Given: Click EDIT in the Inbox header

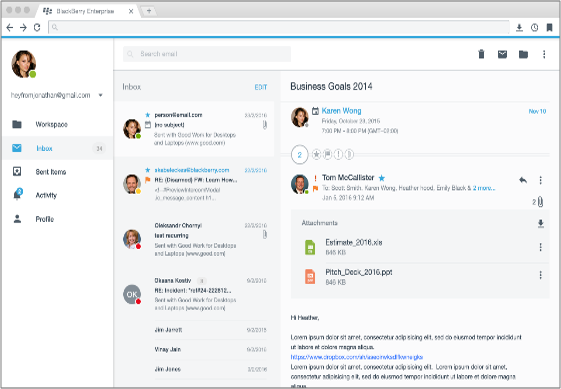Looking at the screenshot, I should click(x=261, y=87).
